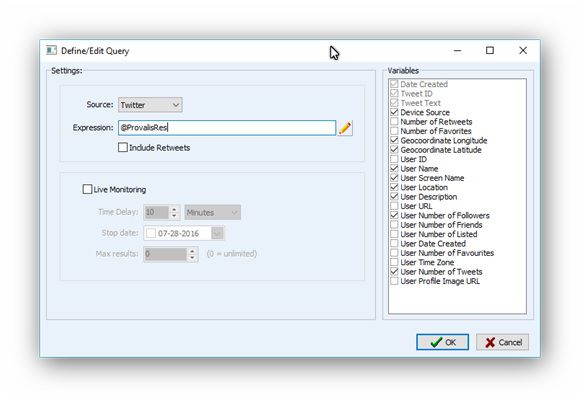580x397 pixels.
Task: Minimize the Define/Edit Query window
Action: (x=458, y=50)
